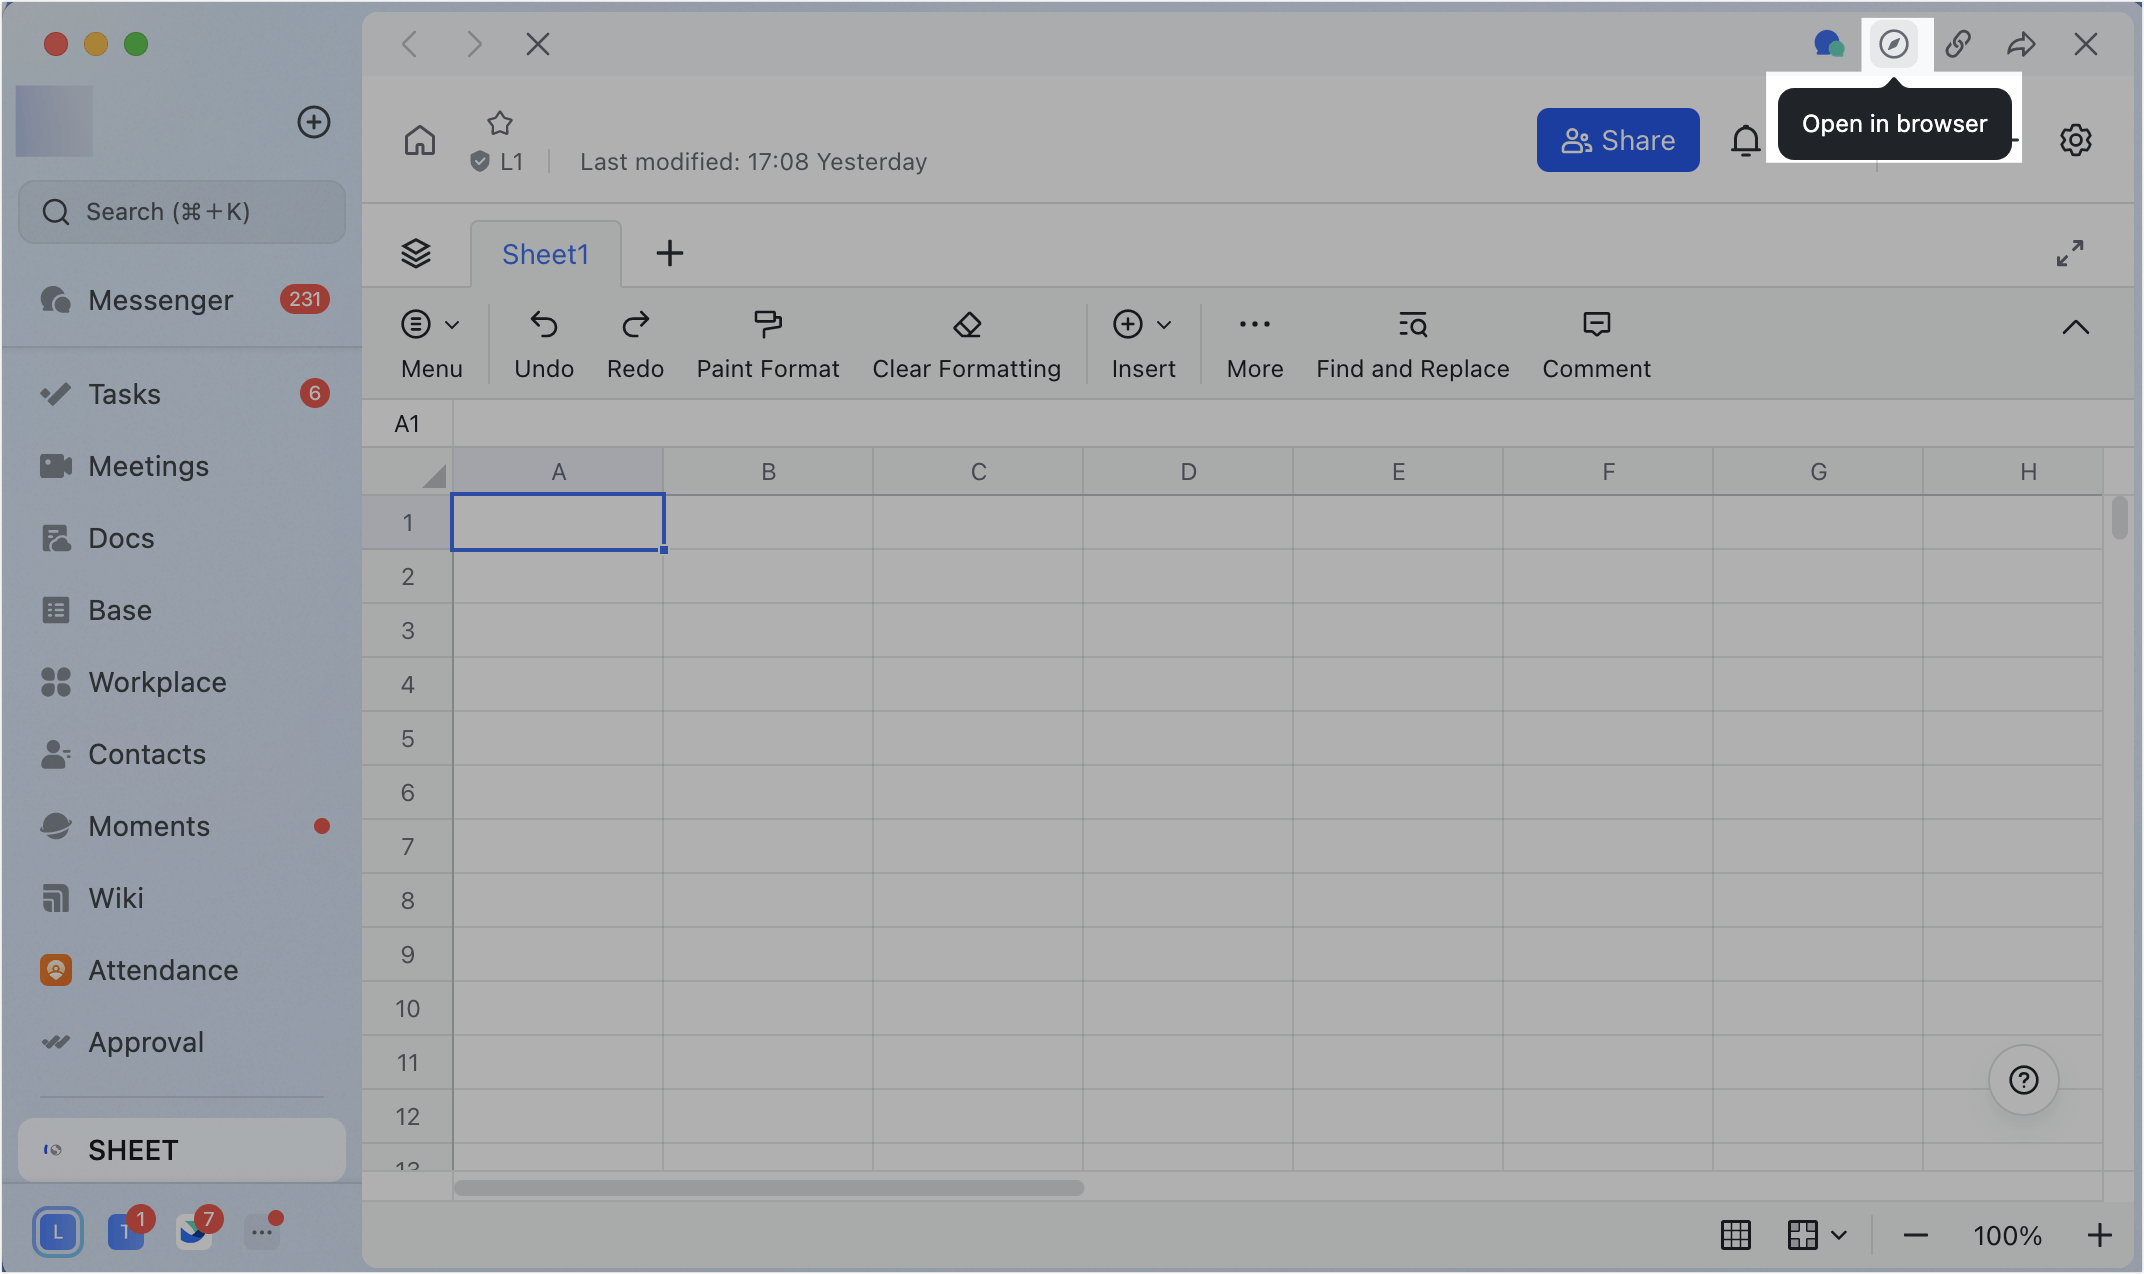Collapse the toolbar with the chevron
The width and height of the screenshot is (2144, 1274).
click(x=2076, y=327)
